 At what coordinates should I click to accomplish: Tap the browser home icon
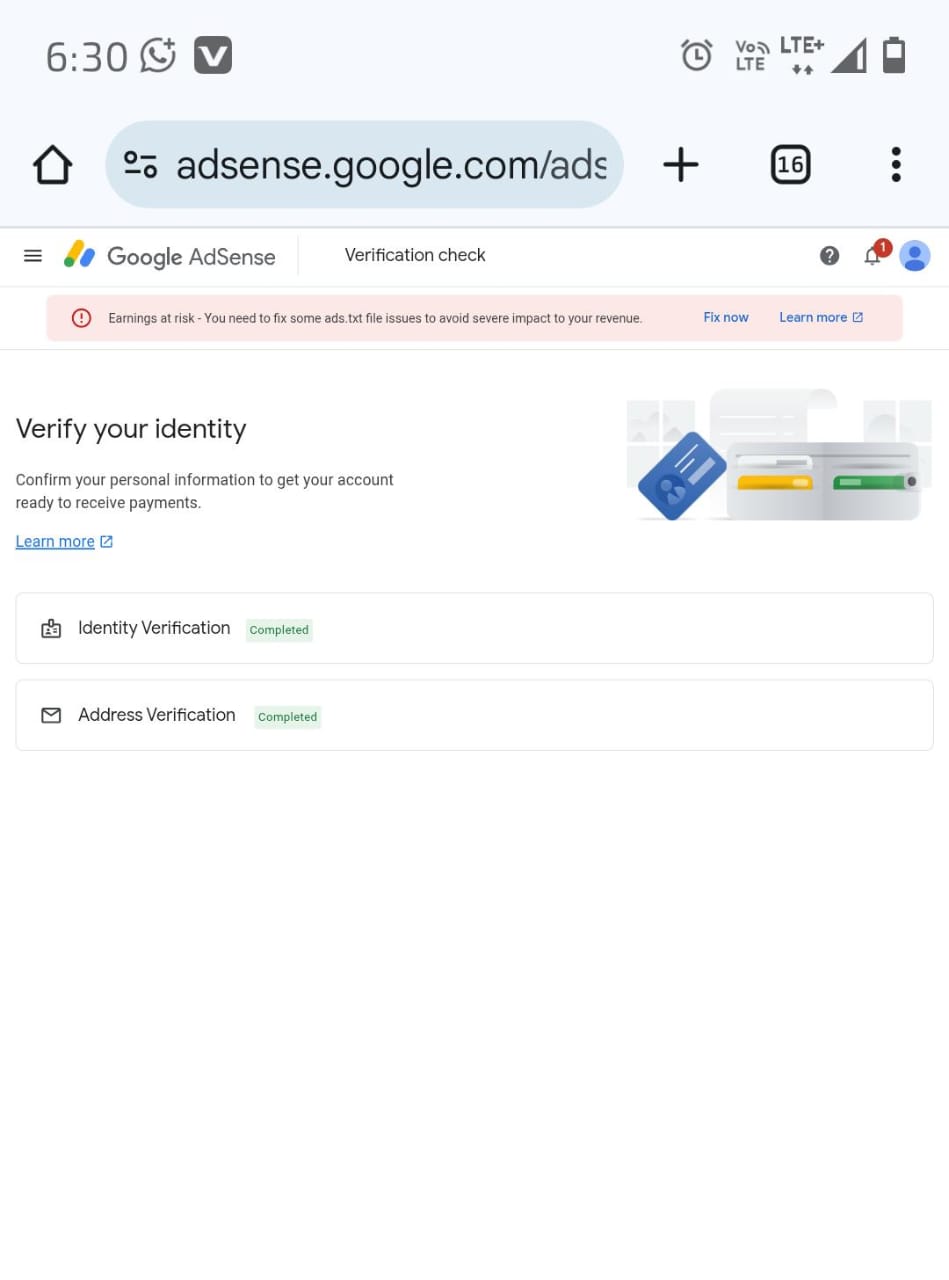point(52,165)
